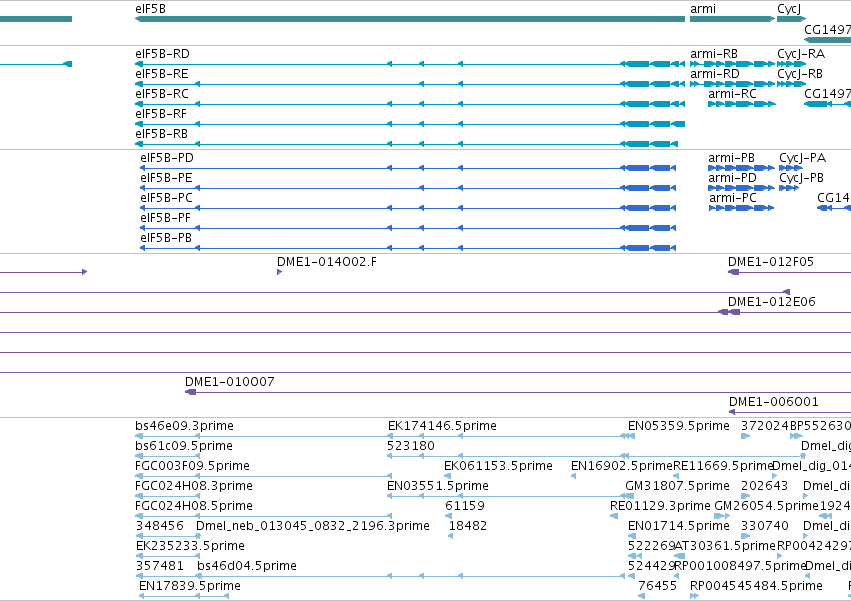Select the CycJ-PB protein label
Screen dimensions: 851x601
(802, 178)
